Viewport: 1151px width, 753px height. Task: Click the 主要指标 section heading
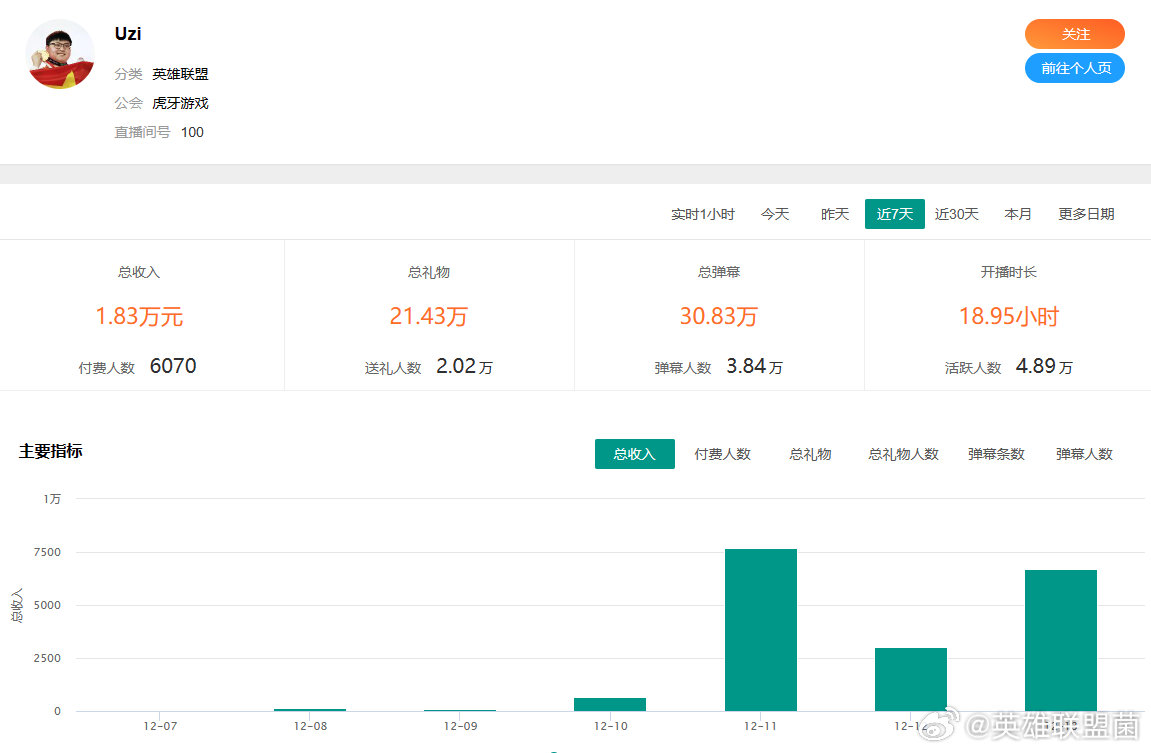[51, 451]
